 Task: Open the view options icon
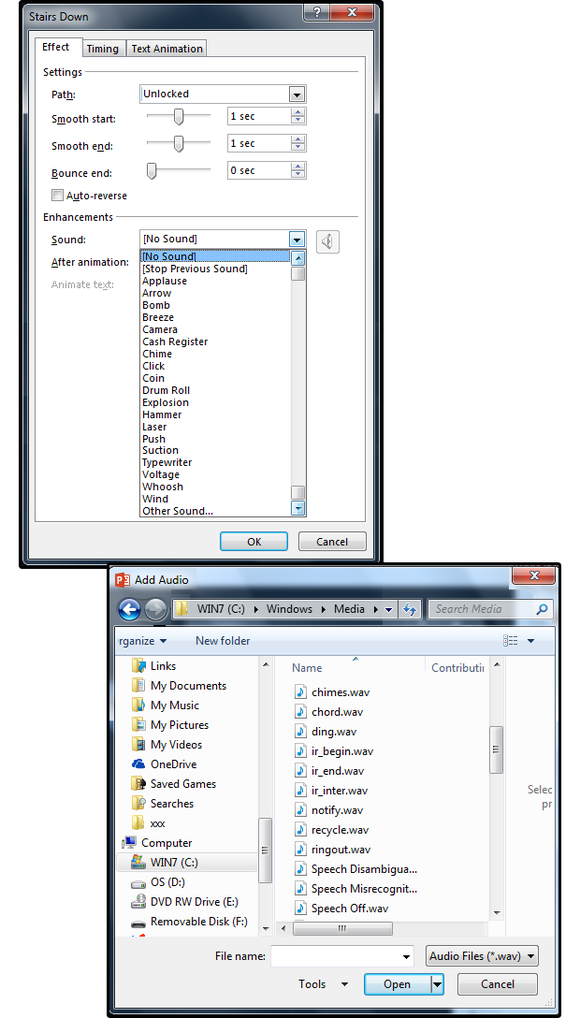click(x=511, y=641)
